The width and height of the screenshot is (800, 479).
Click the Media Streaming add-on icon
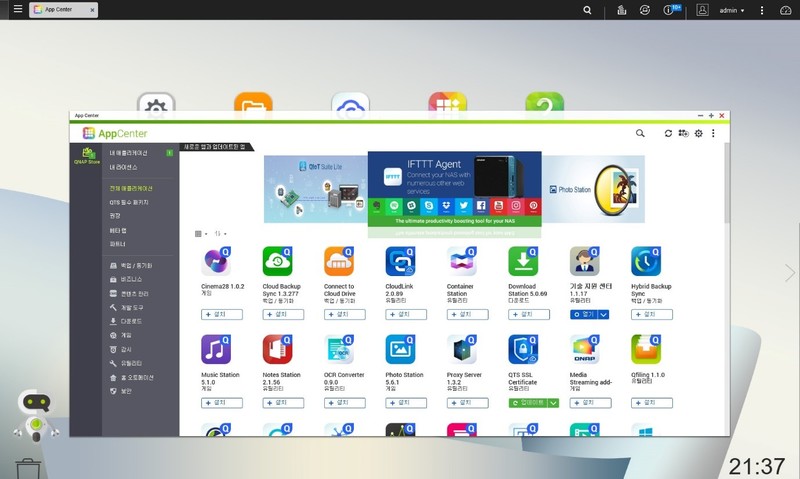585,349
